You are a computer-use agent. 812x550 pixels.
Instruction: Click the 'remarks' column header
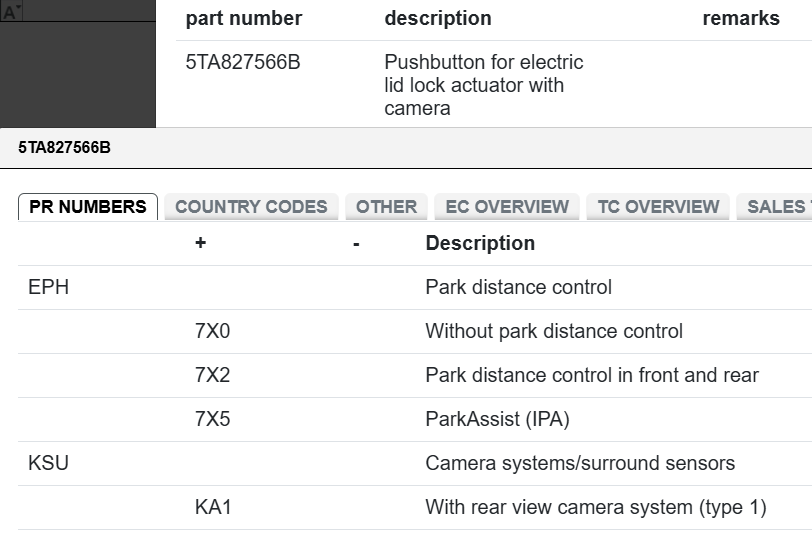pyautogui.click(x=741, y=18)
